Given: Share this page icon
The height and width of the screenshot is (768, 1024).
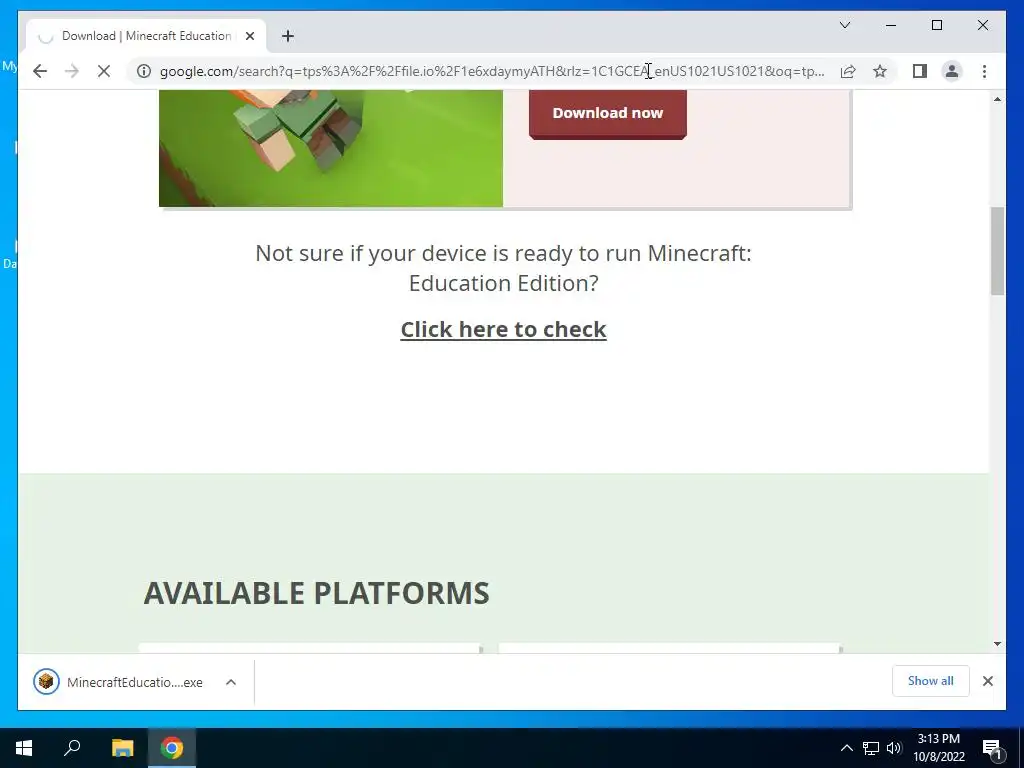Looking at the screenshot, I should pyautogui.click(x=848, y=71).
